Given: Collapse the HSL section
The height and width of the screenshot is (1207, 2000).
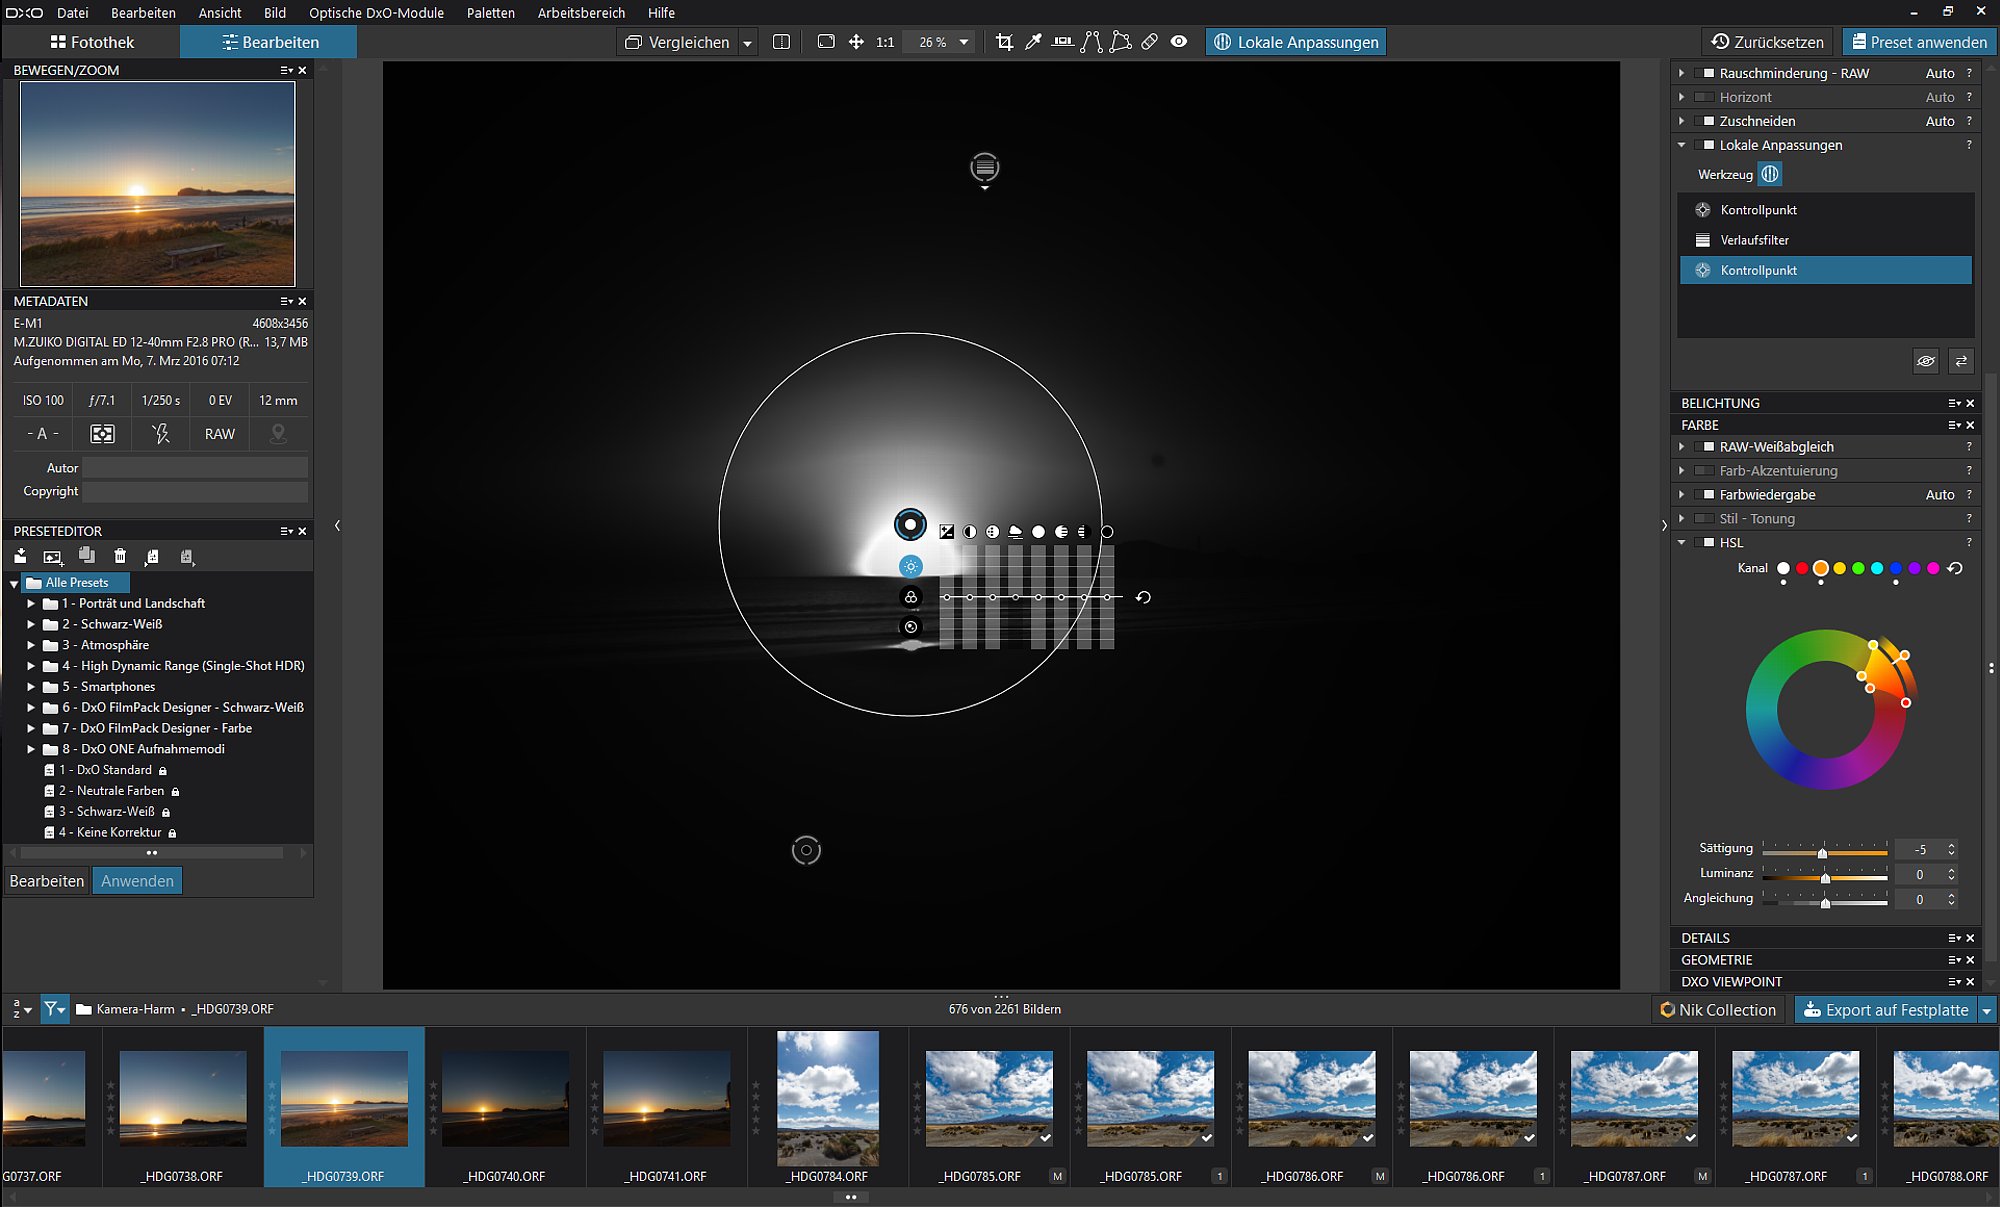Looking at the screenshot, I should point(1681,543).
